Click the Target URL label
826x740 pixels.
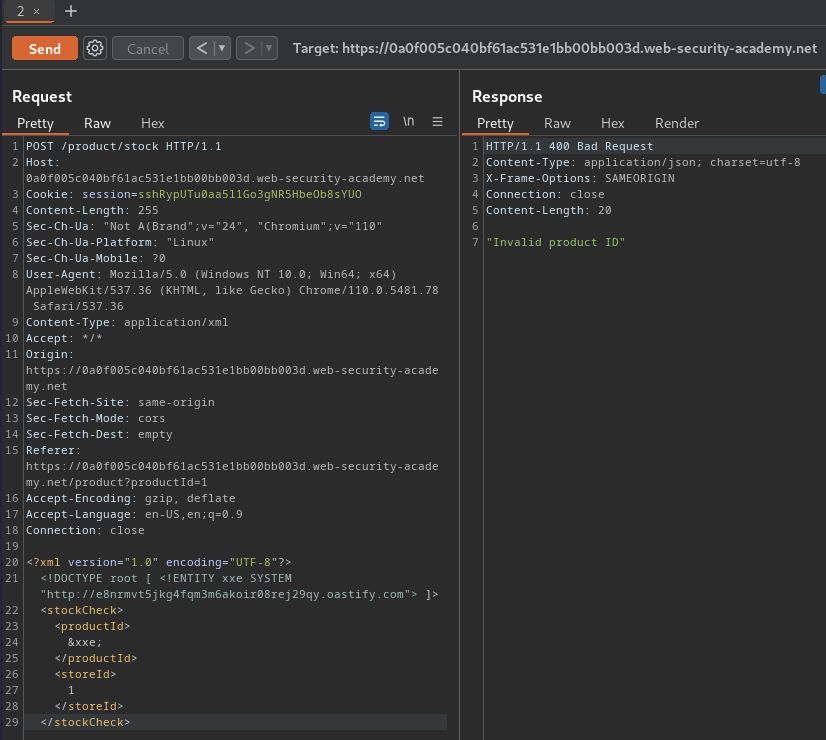(x=555, y=48)
